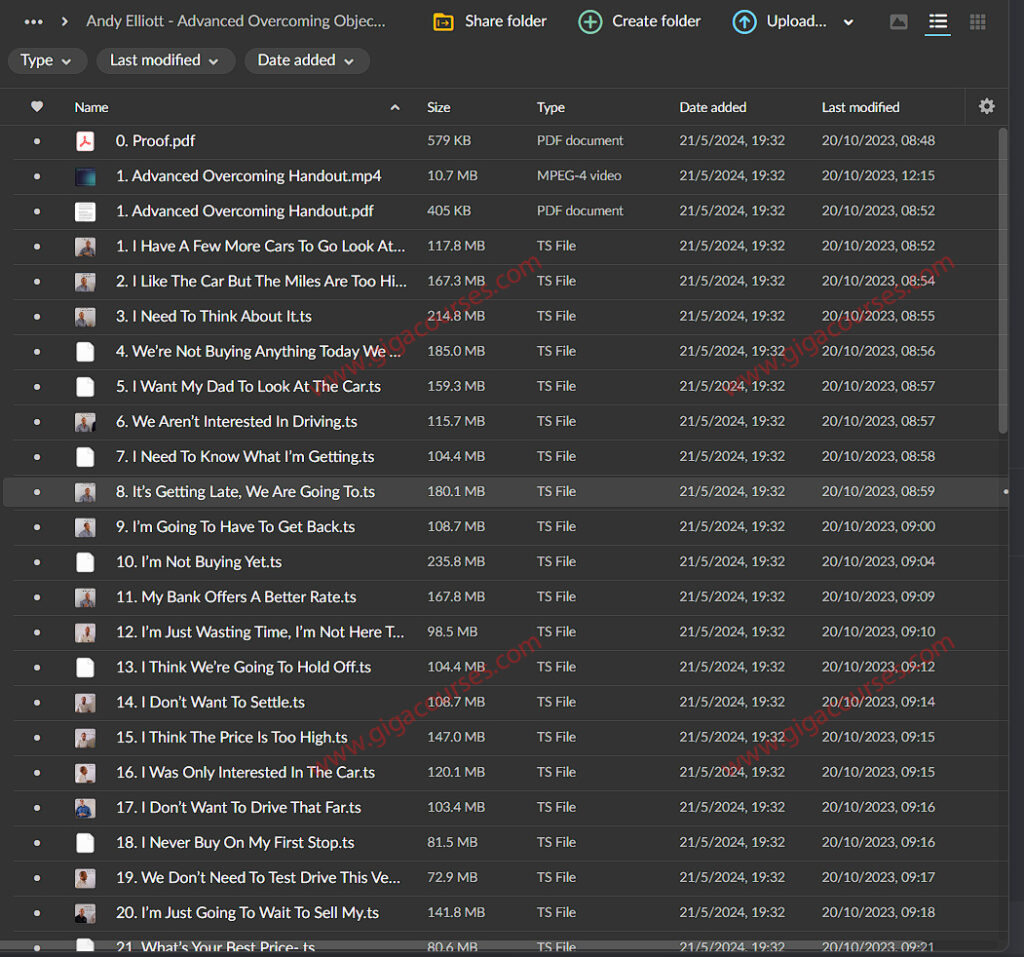
Task: Expand the Last modified filter dropdown
Action: [x=165, y=61]
